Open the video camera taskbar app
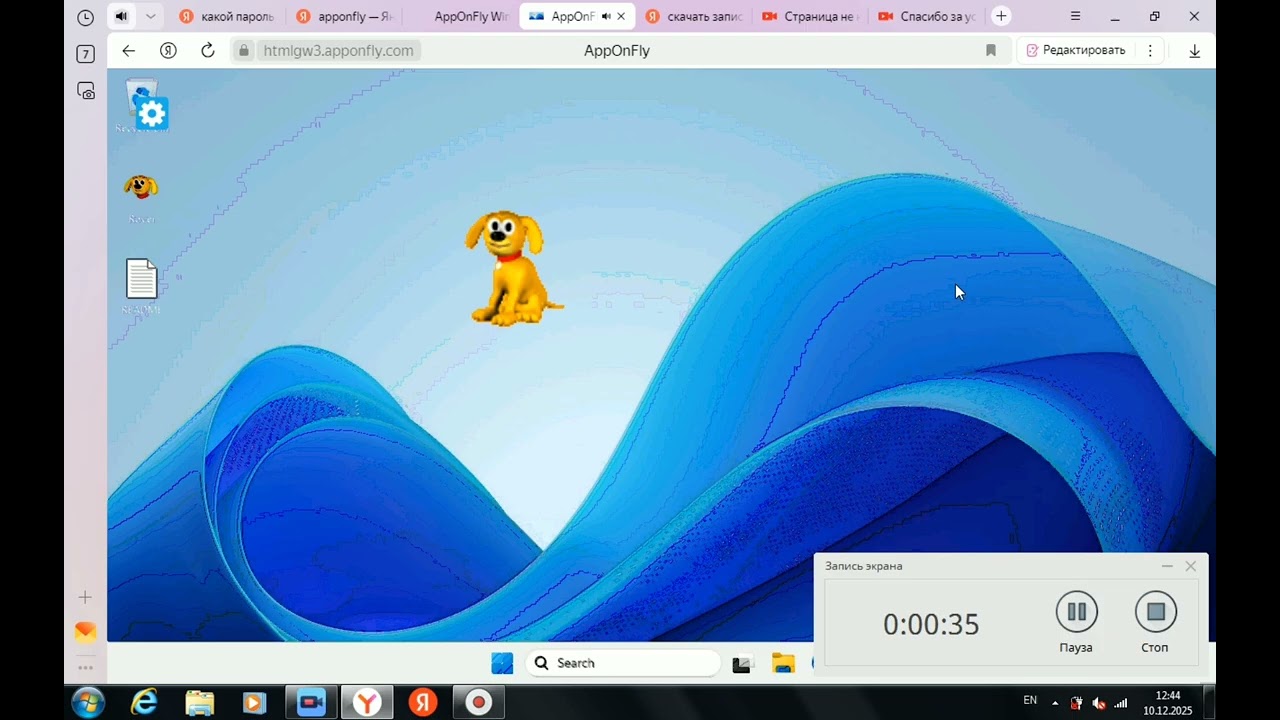 click(312, 702)
